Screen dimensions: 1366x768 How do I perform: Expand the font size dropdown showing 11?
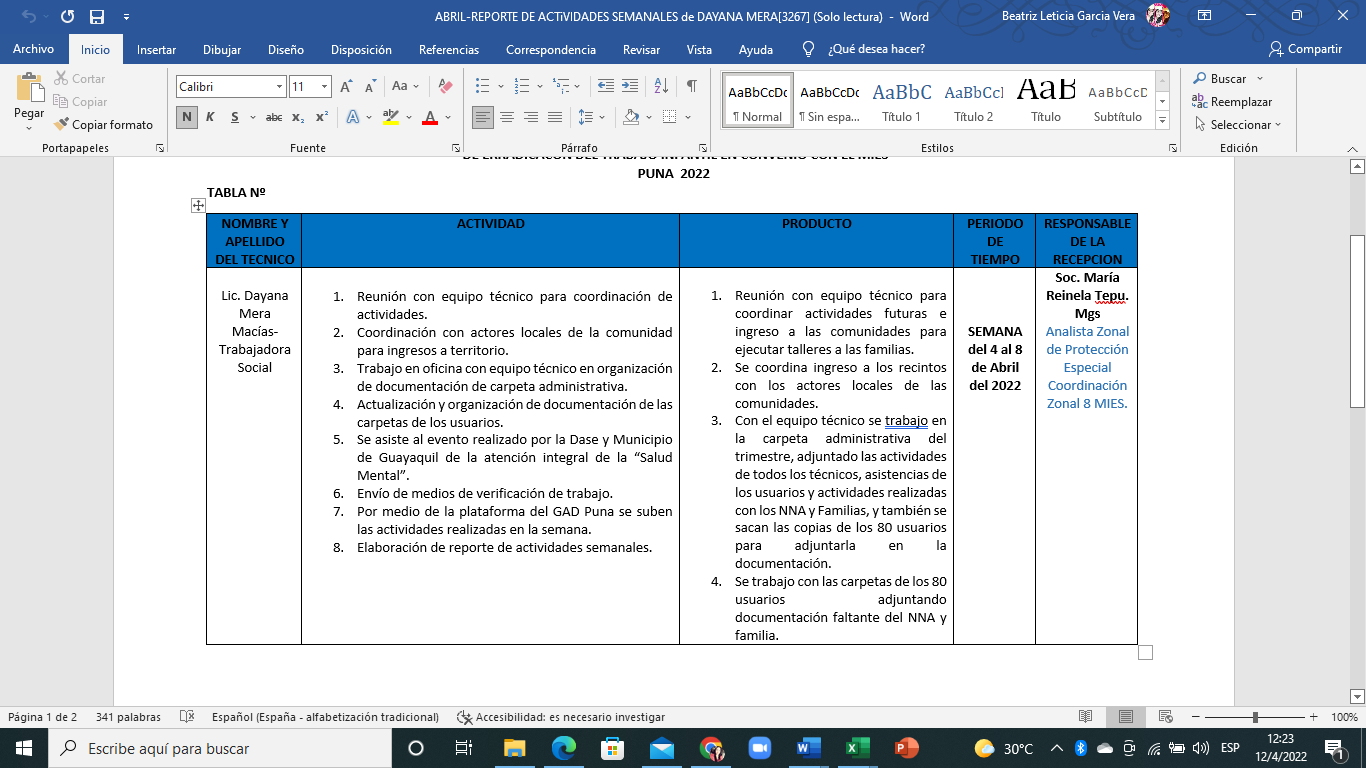click(324, 87)
